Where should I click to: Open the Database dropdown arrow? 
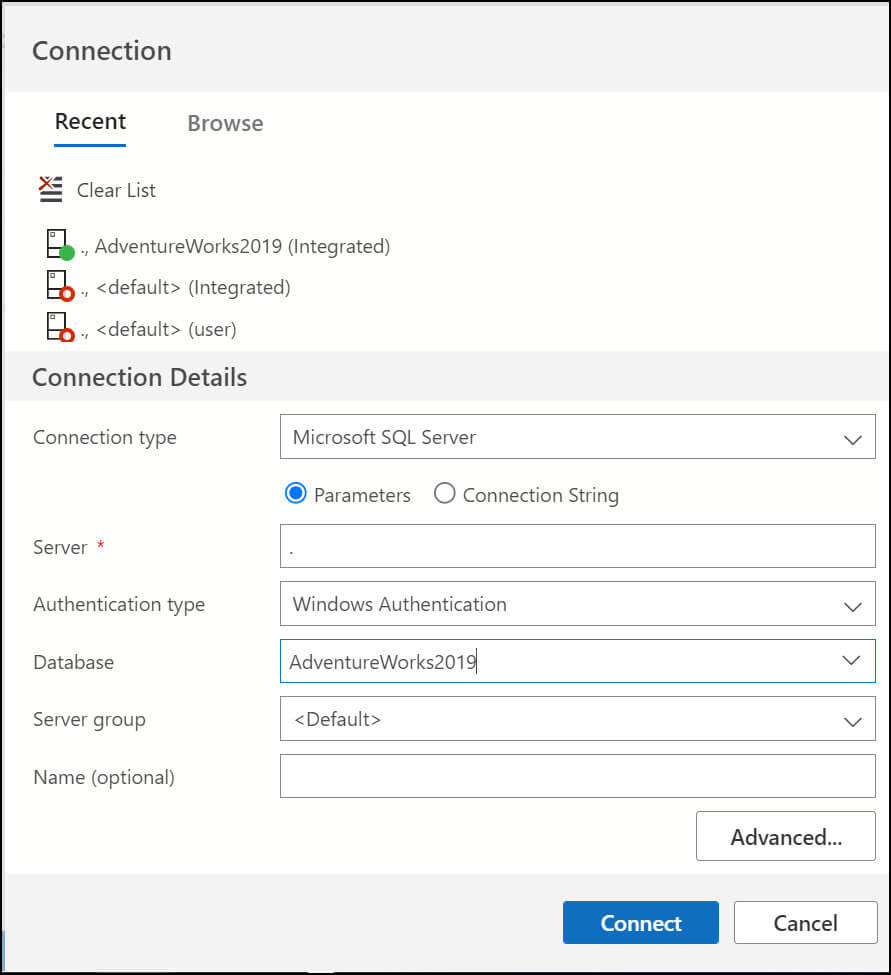[x=852, y=661]
